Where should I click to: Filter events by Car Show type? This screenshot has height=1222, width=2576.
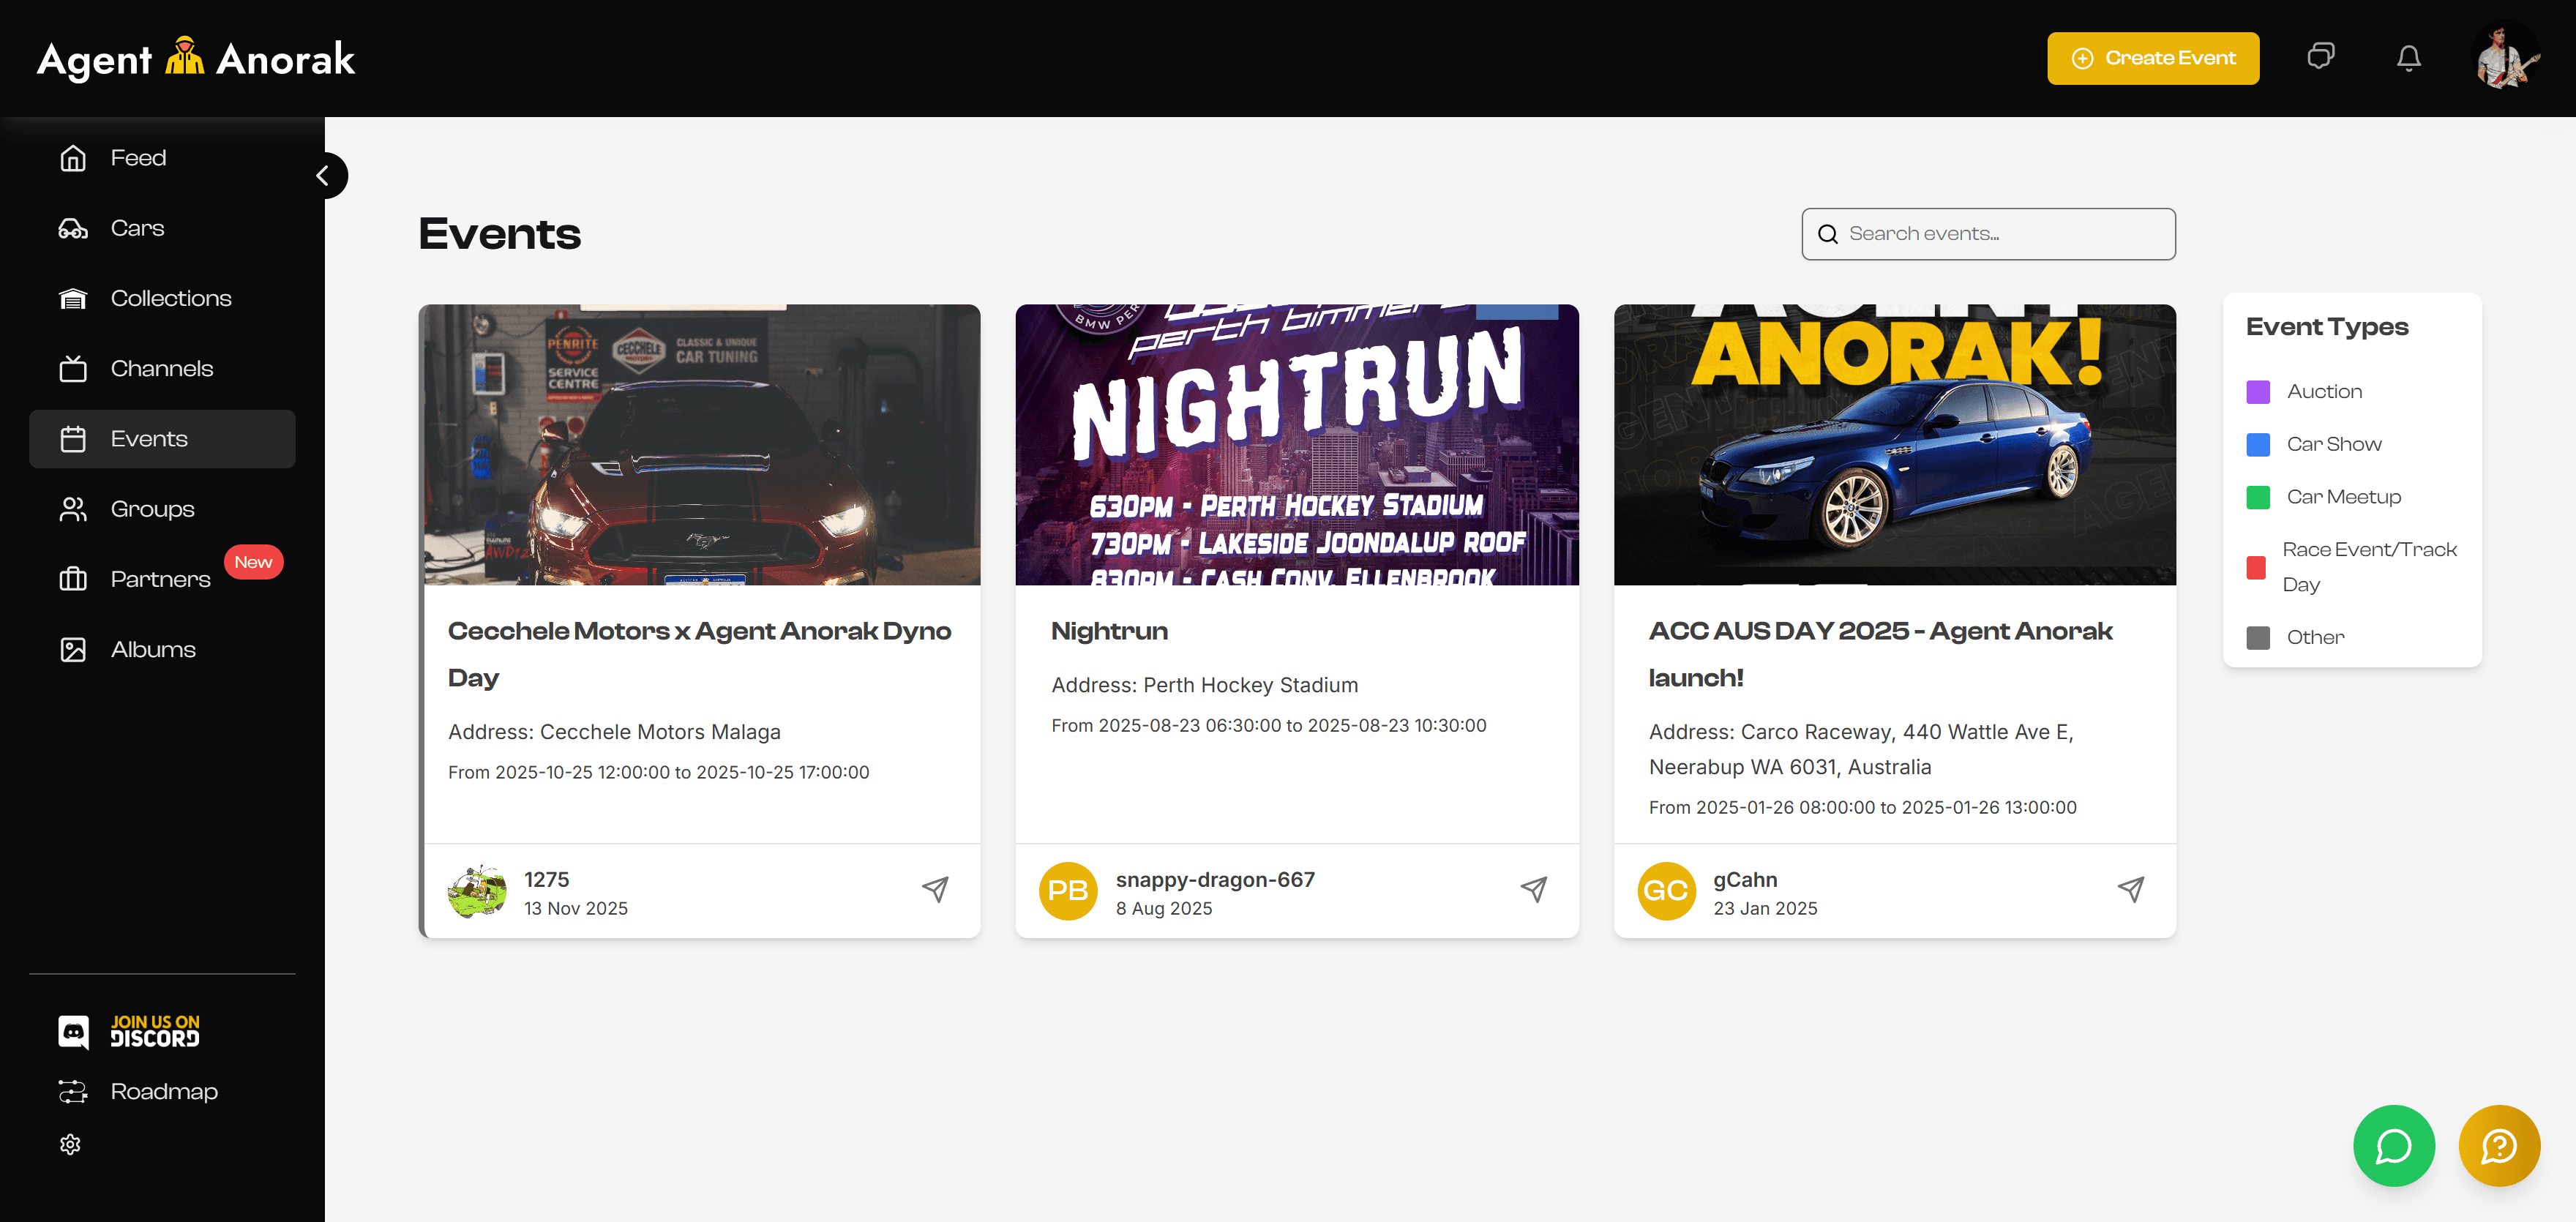point(2333,444)
